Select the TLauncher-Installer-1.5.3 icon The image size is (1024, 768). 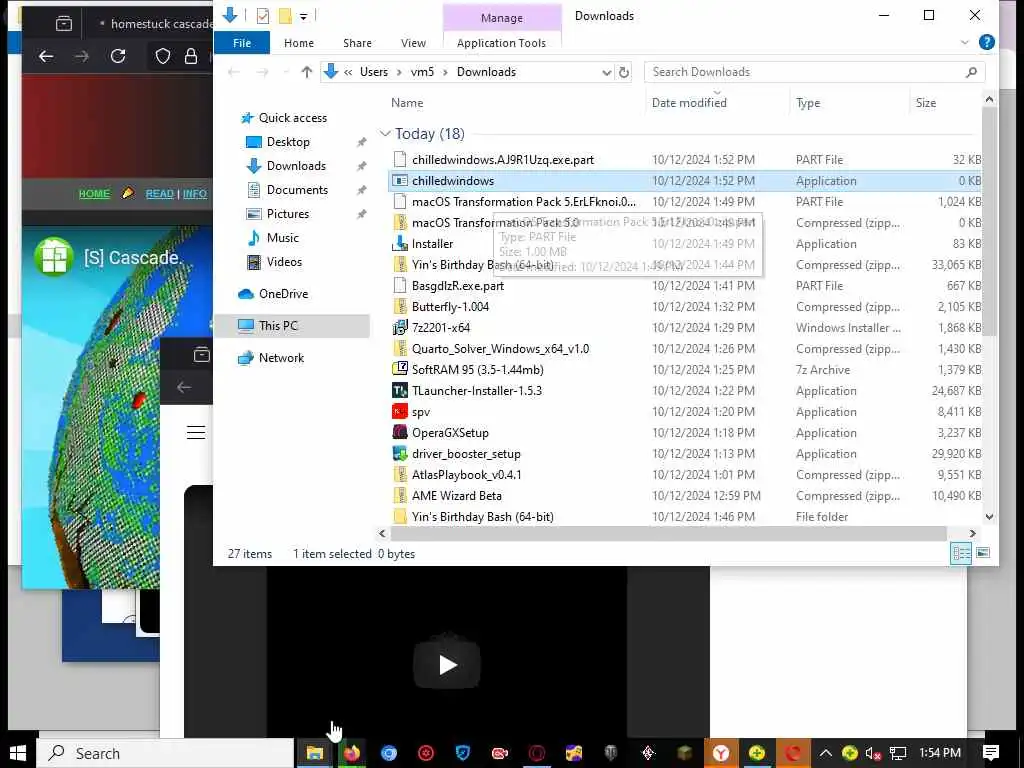coord(400,391)
